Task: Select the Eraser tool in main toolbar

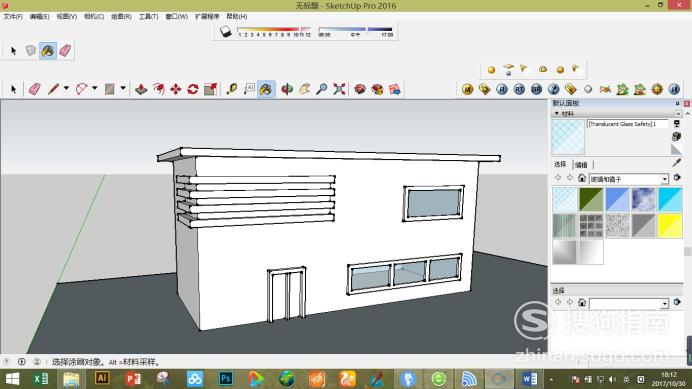Action: (x=34, y=89)
